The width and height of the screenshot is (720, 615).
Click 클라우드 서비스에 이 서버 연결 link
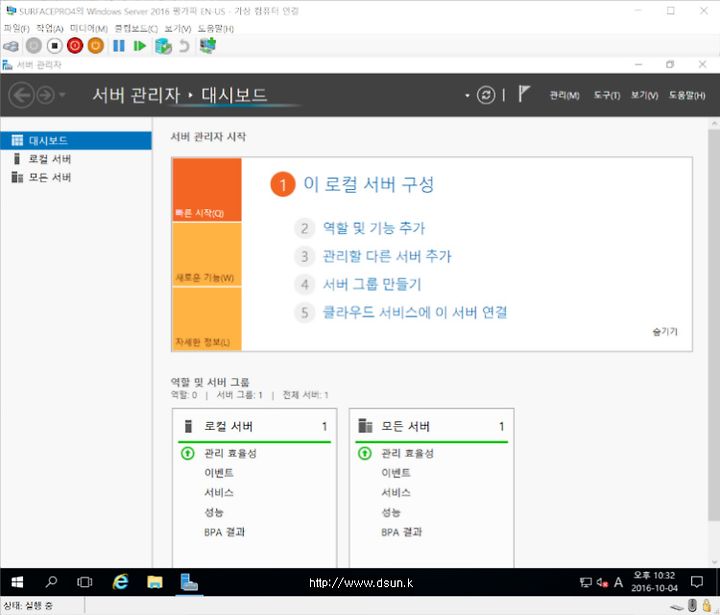415,313
